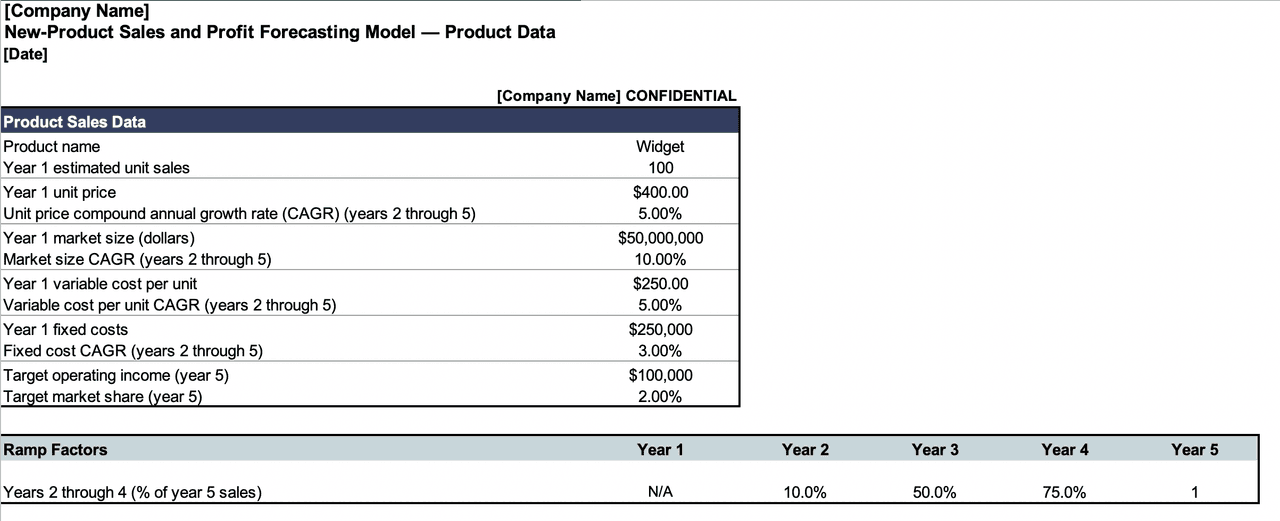Image resolution: width=1280 pixels, height=521 pixels.
Task: Click the Widget product name cell
Action: tap(660, 146)
